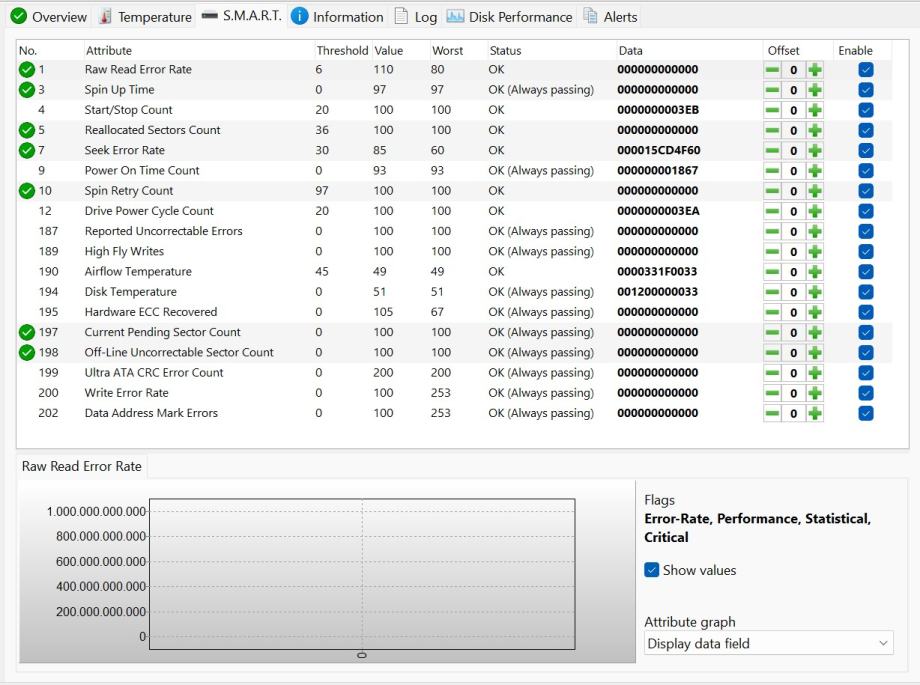Toggle Enable checkbox for Seek Error Rate
The width and height of the screenshot is (920, 685).
[865, 151]
